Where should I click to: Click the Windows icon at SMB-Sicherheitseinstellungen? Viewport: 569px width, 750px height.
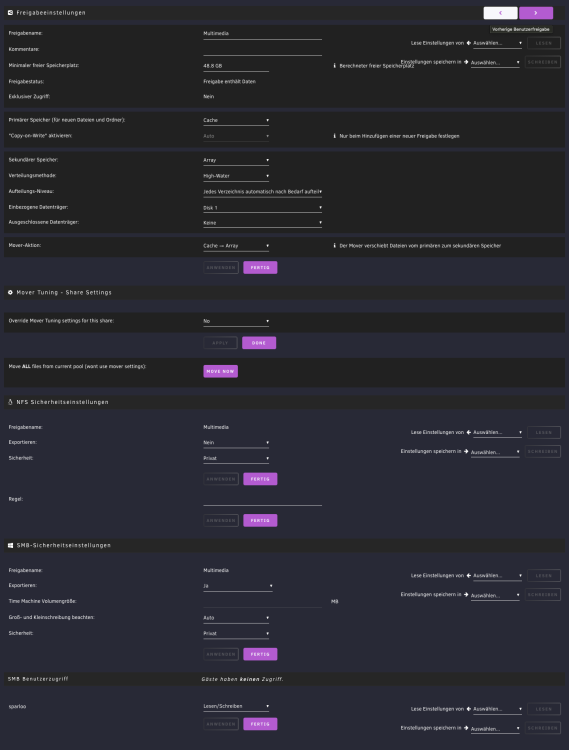pos(11,545)
